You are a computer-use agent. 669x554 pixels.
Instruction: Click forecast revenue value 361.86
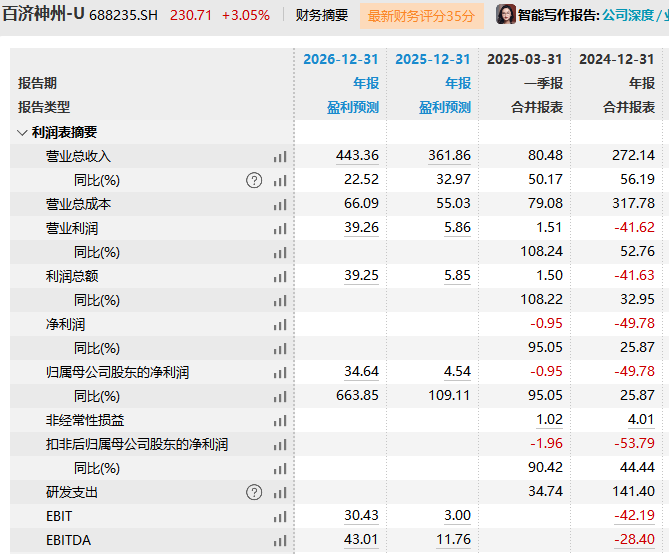[449, 155]
